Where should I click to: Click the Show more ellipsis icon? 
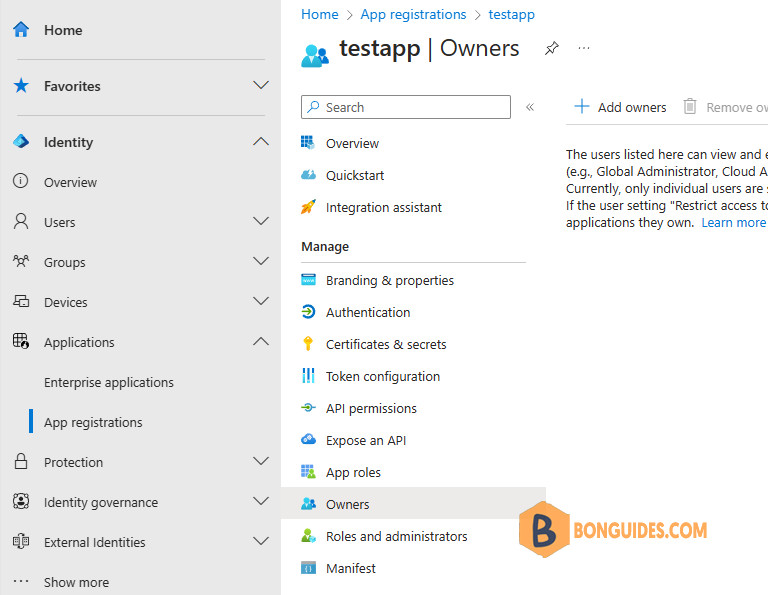(21, 581)
